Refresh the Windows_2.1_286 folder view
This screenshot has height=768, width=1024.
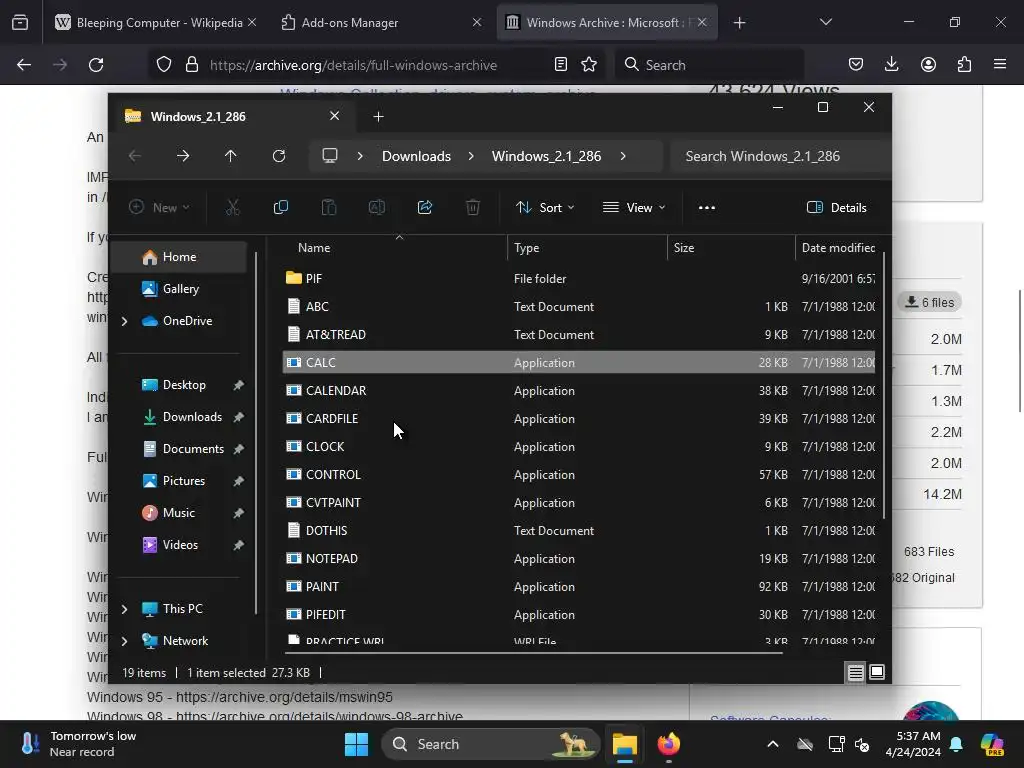279,156
